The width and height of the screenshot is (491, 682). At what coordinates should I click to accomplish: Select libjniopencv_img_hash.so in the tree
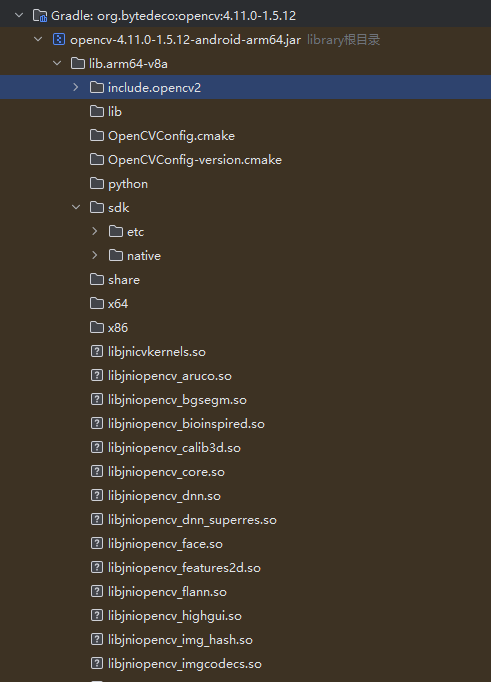point(180,640)
